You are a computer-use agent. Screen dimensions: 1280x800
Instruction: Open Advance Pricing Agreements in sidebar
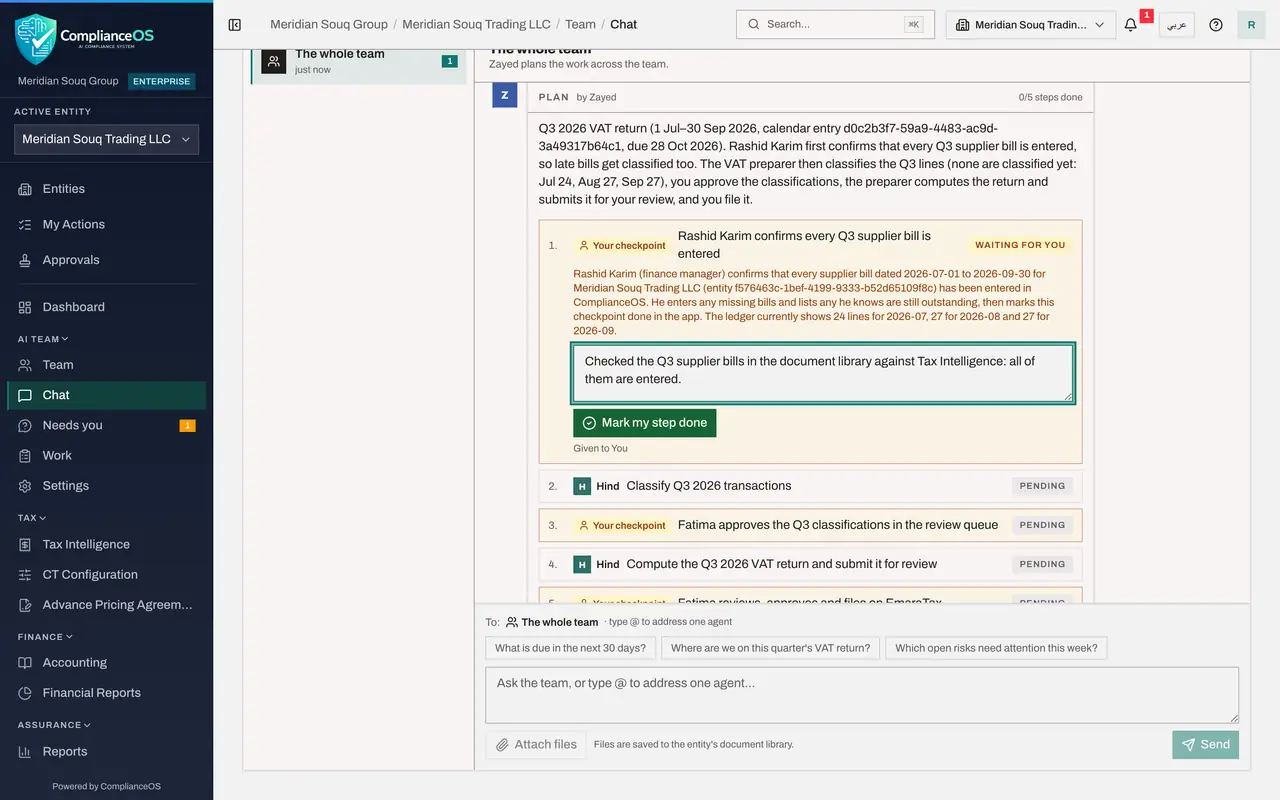tap(107, 605)
